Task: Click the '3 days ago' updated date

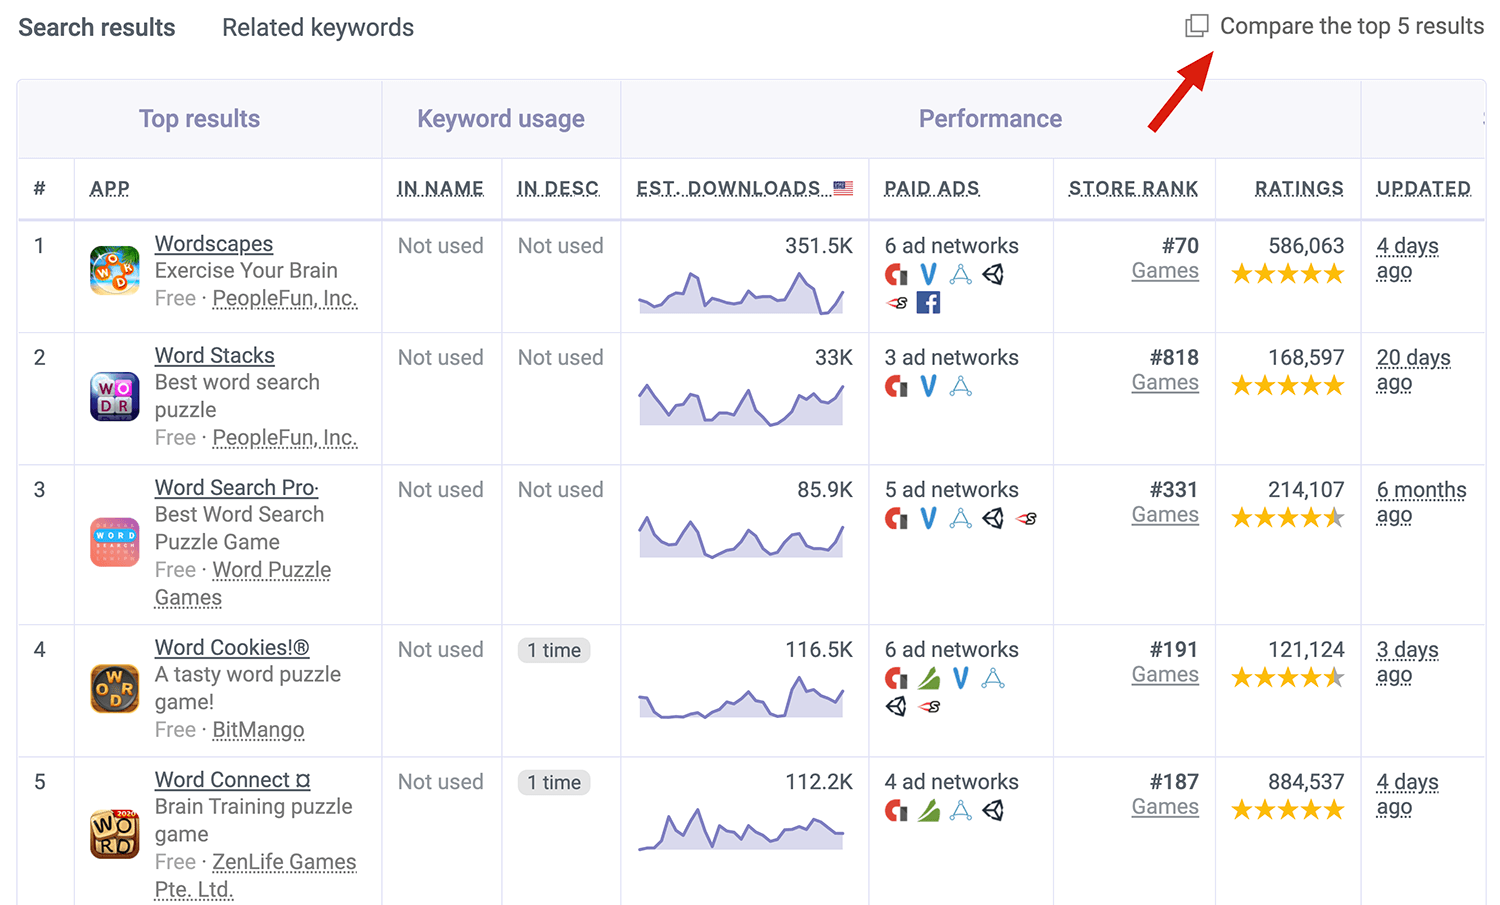Action: click(x=1407, y=662)
